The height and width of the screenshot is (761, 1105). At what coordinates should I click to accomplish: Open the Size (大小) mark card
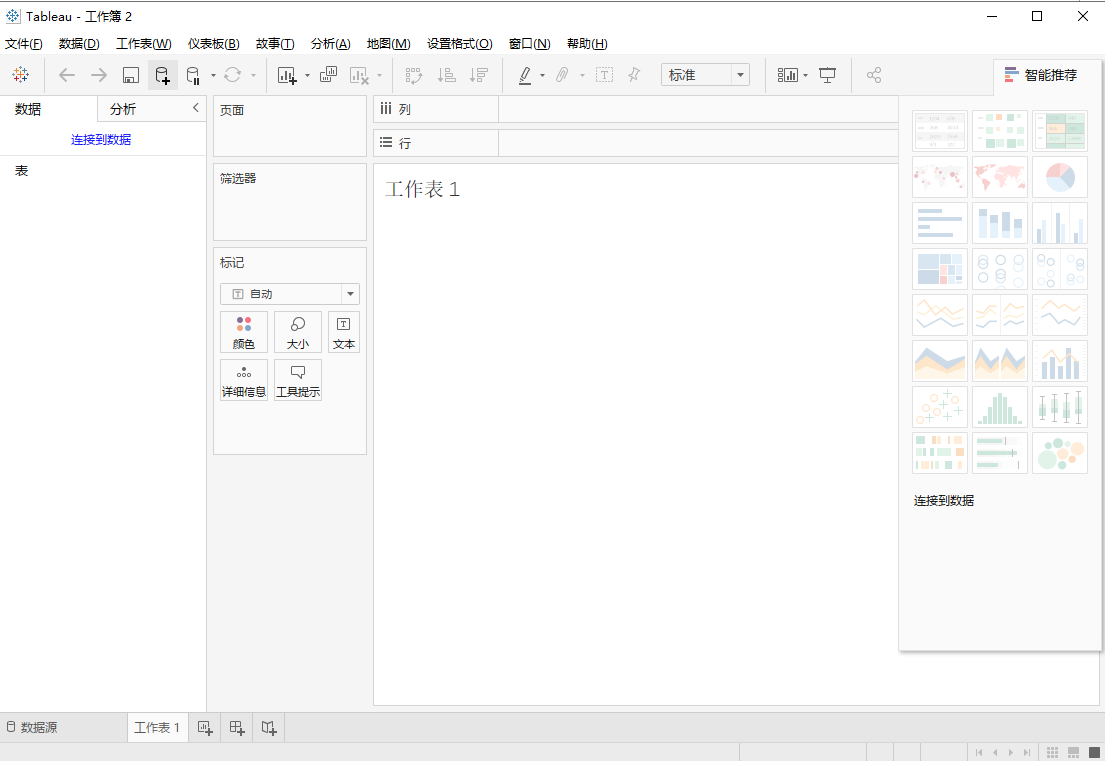(298, 332)
